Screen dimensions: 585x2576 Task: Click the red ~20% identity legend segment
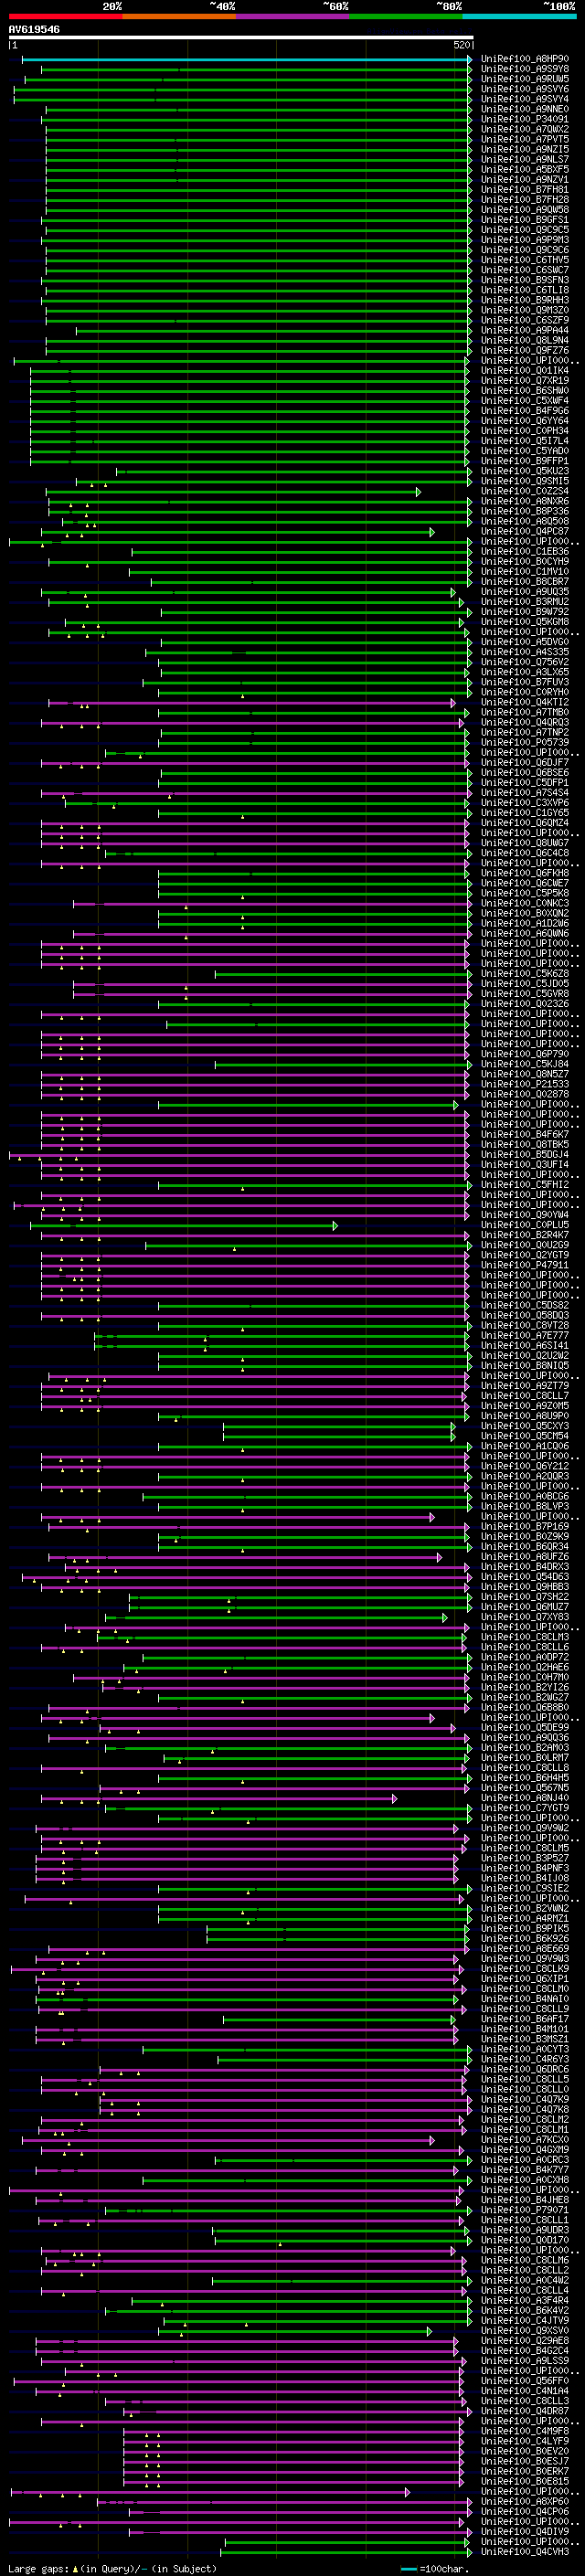coord(65,16)
